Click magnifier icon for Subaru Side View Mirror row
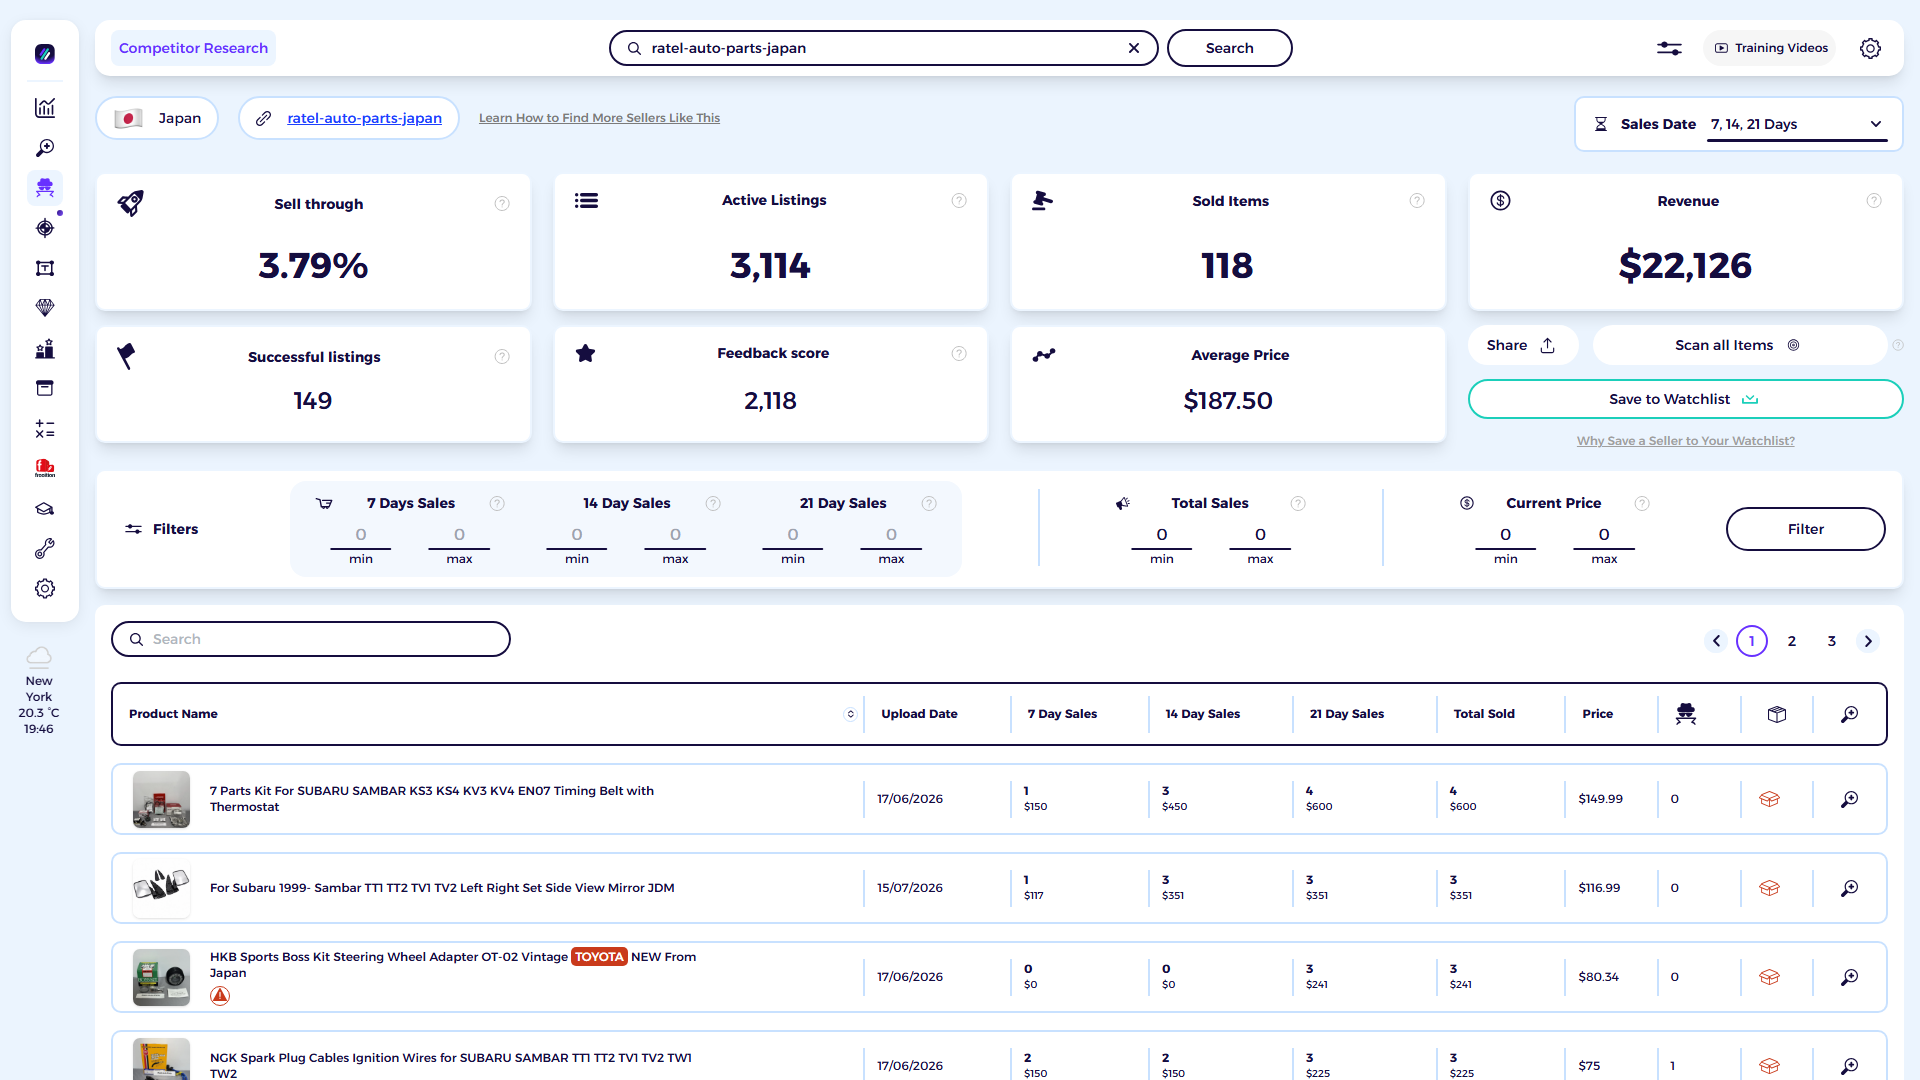 point(1850,888)
